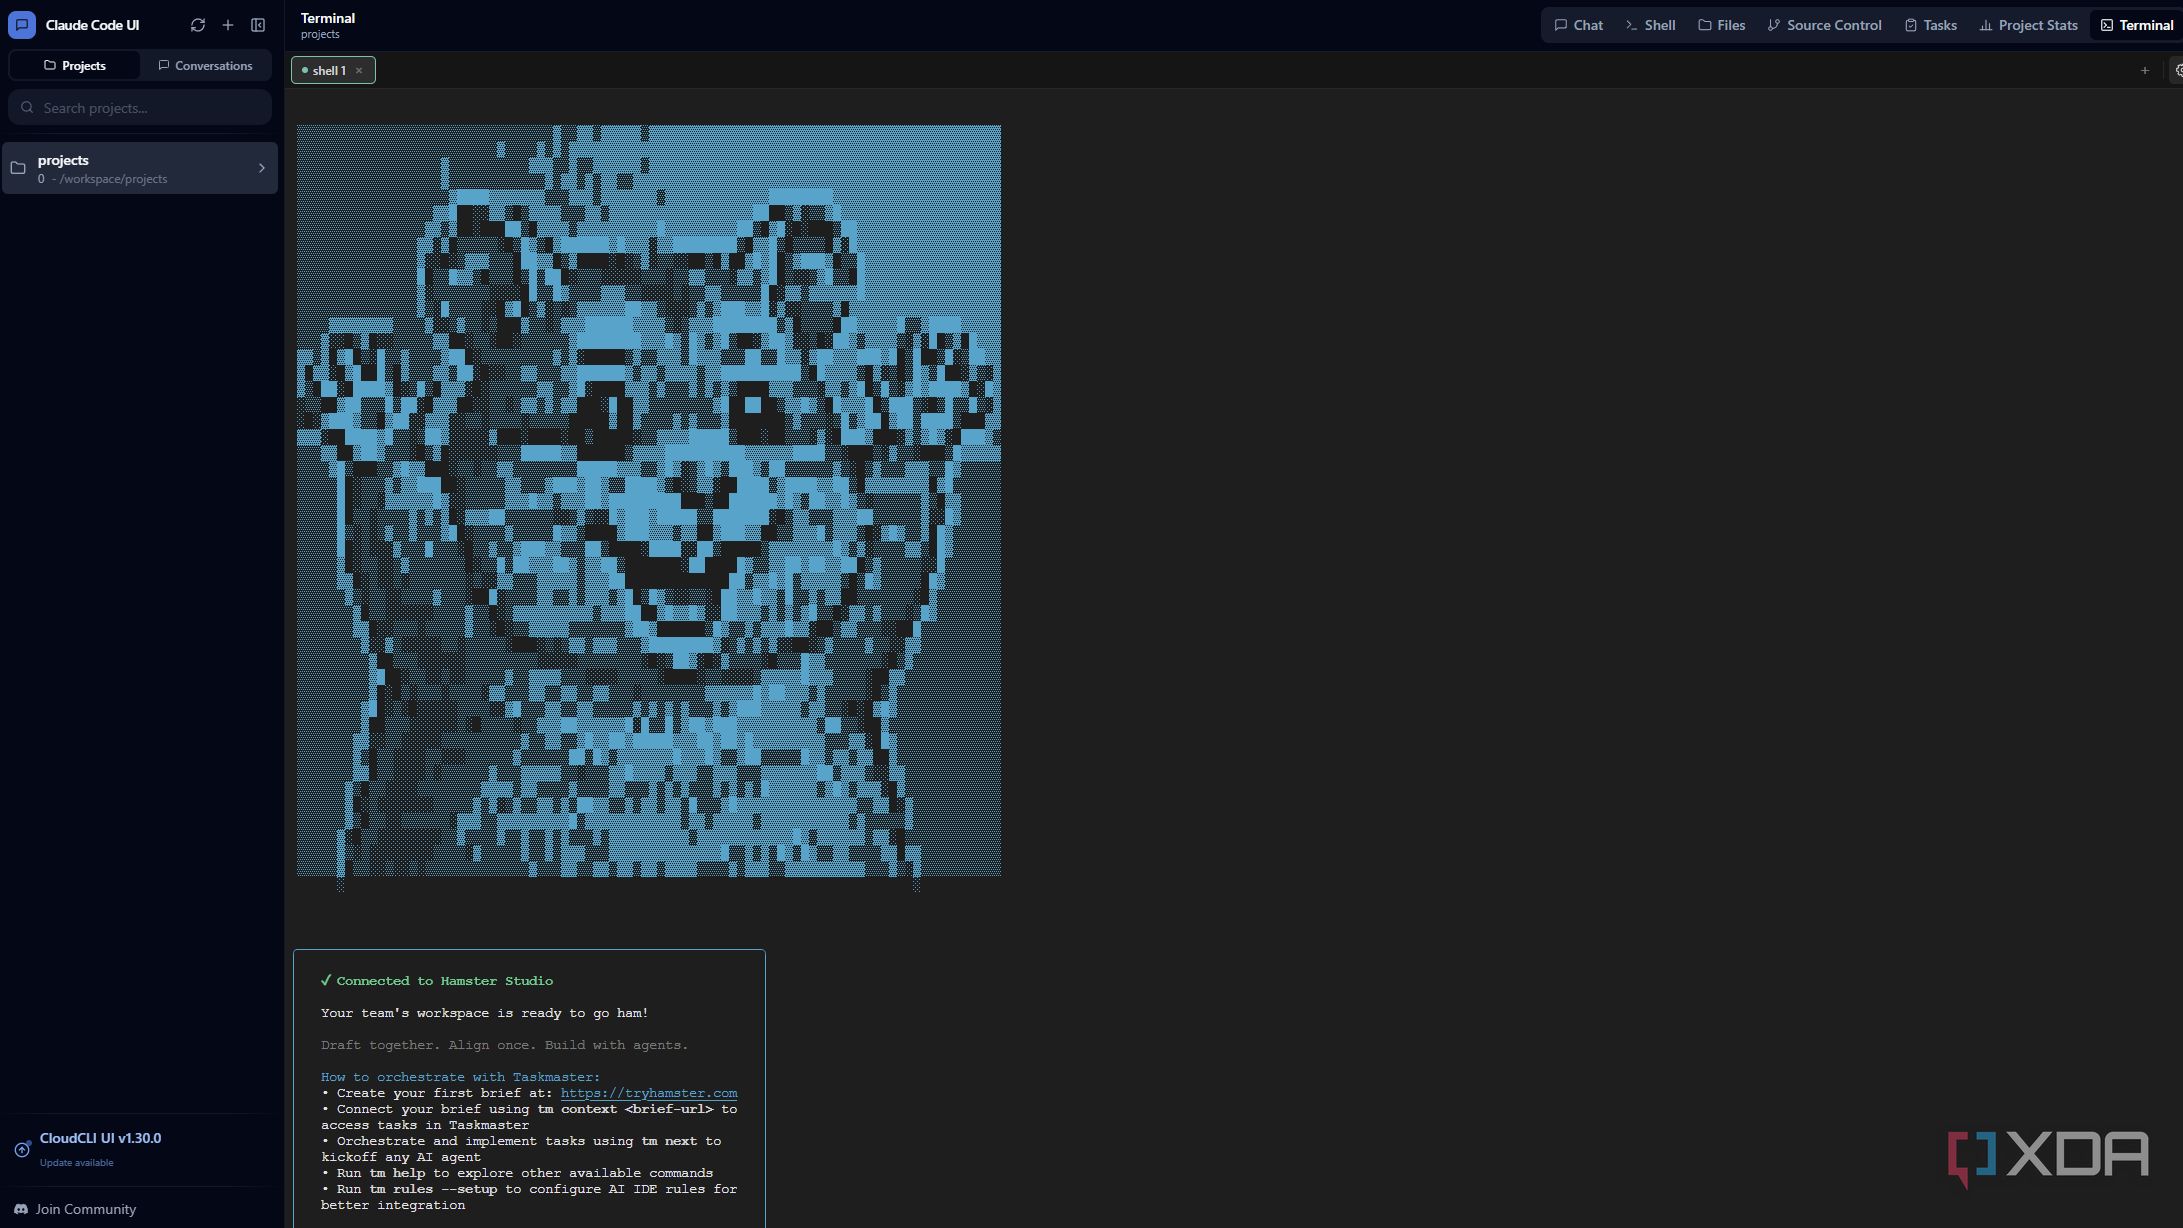
Task: Switch to the Conversations tab
Action: [205, 66]
